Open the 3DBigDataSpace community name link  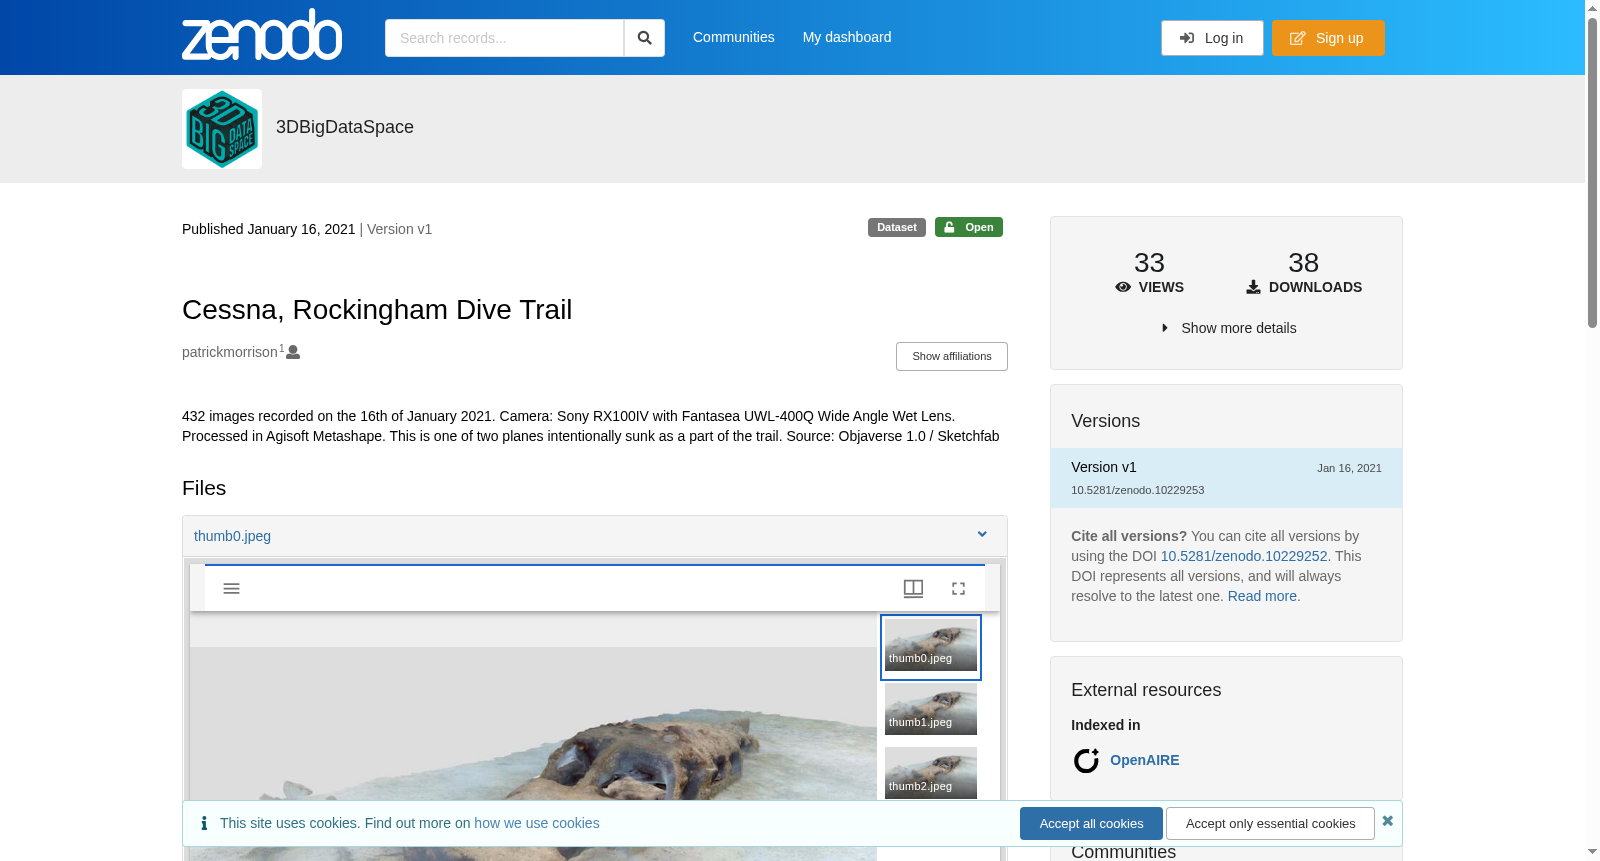click(345, 127)
